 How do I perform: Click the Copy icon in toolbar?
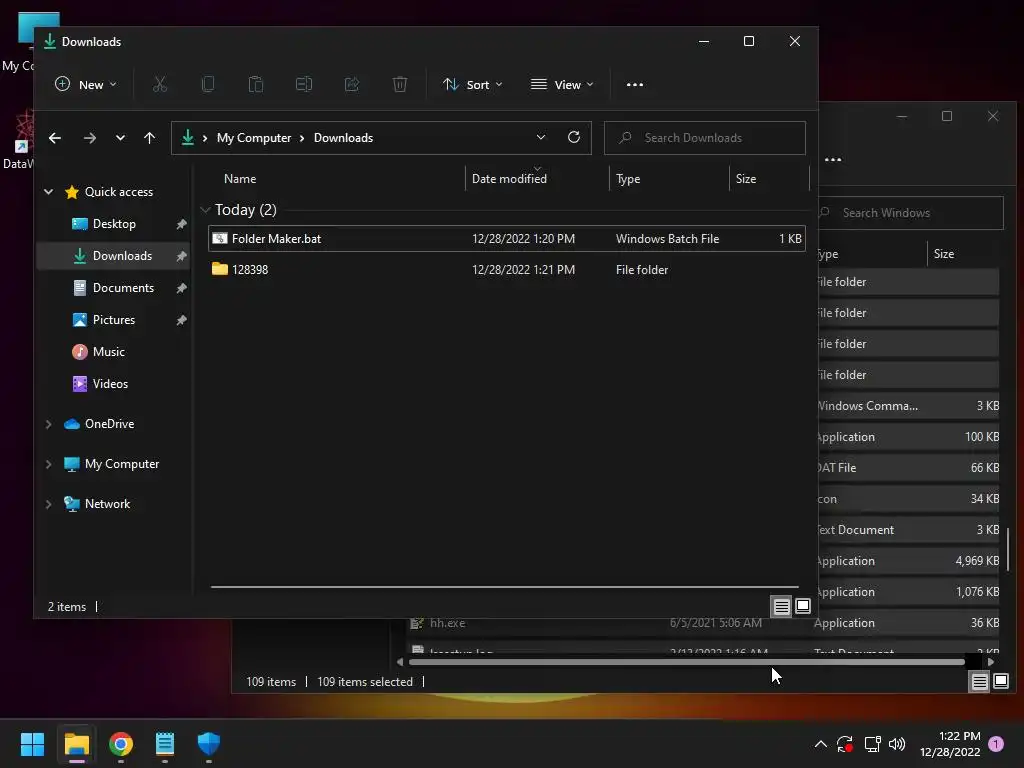click(208, 84)
